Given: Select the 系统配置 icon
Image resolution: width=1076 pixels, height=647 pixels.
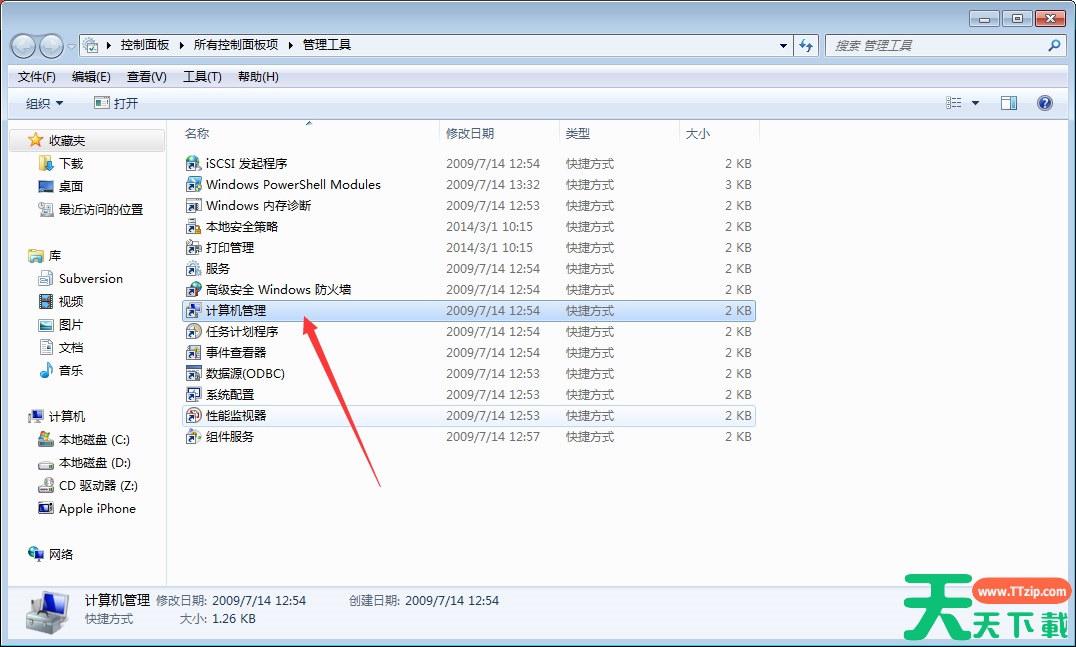Looking at the screenshot, I should (x=194, y=395).
